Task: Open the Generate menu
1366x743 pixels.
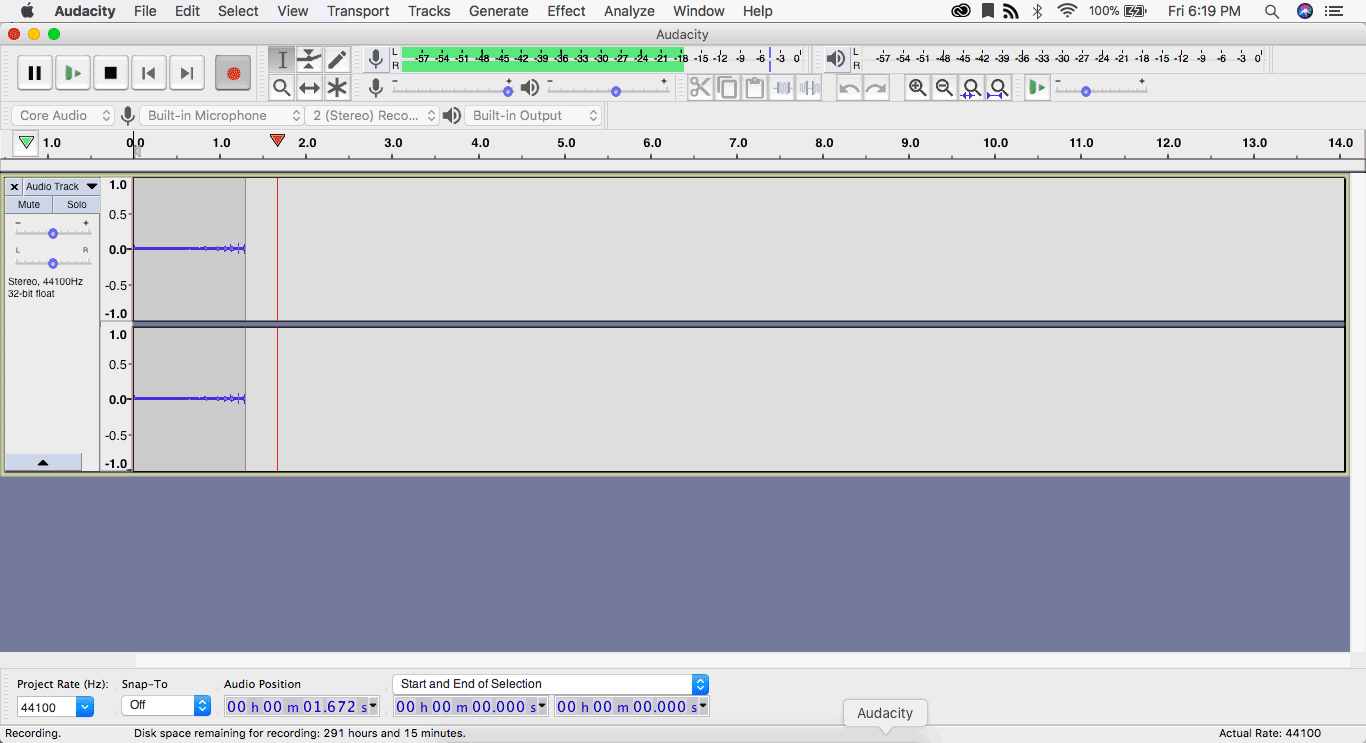Action: [x=498, y=11]
